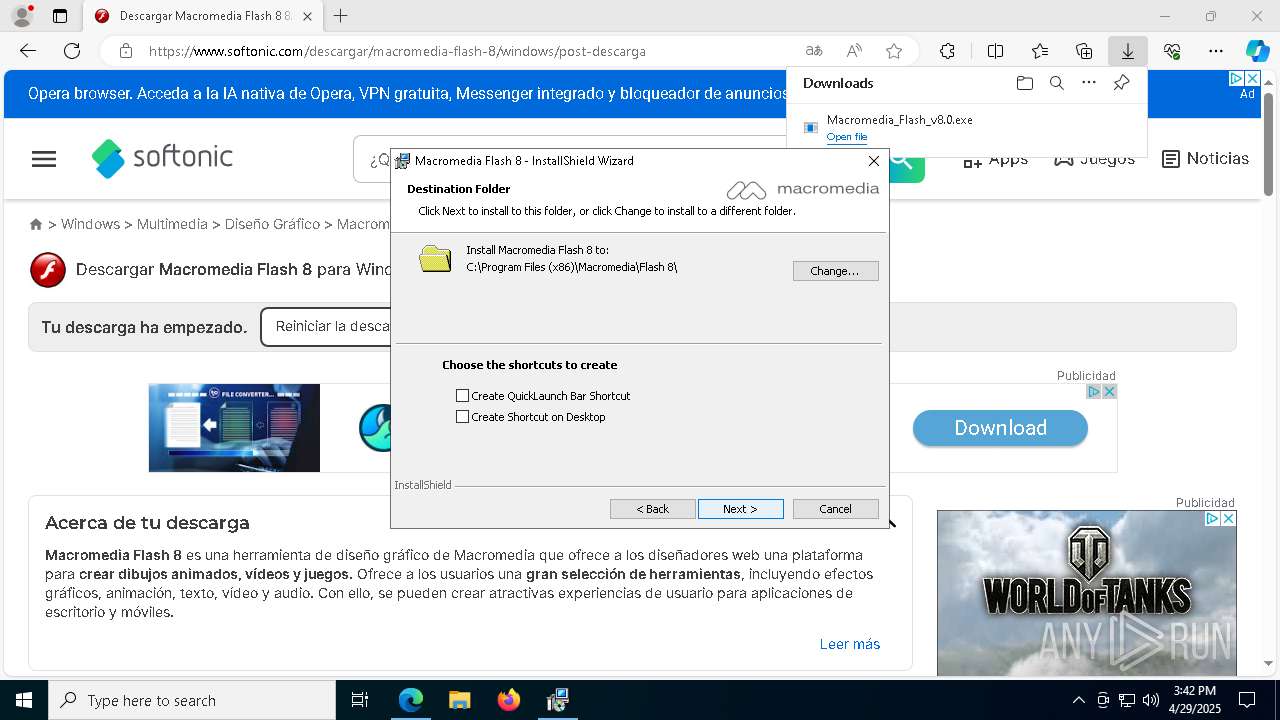Open File Explorer from taskbar
1280x720 pixels.
coord(459,700)
